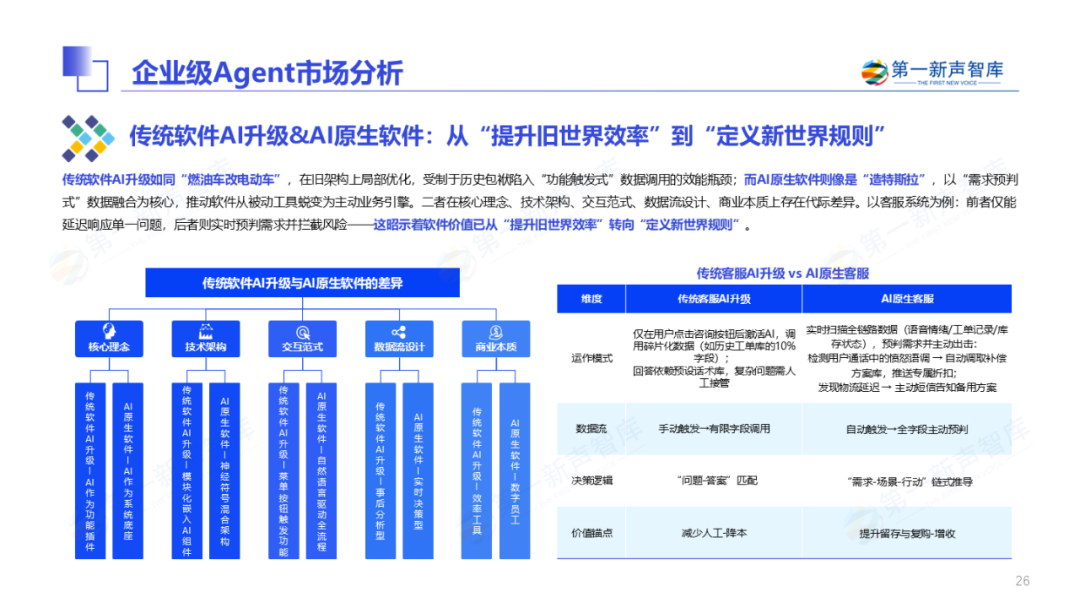Click vertical bar 实时决策型
The height and width of the screenshot is (608, 1080).
coord(418,471)
